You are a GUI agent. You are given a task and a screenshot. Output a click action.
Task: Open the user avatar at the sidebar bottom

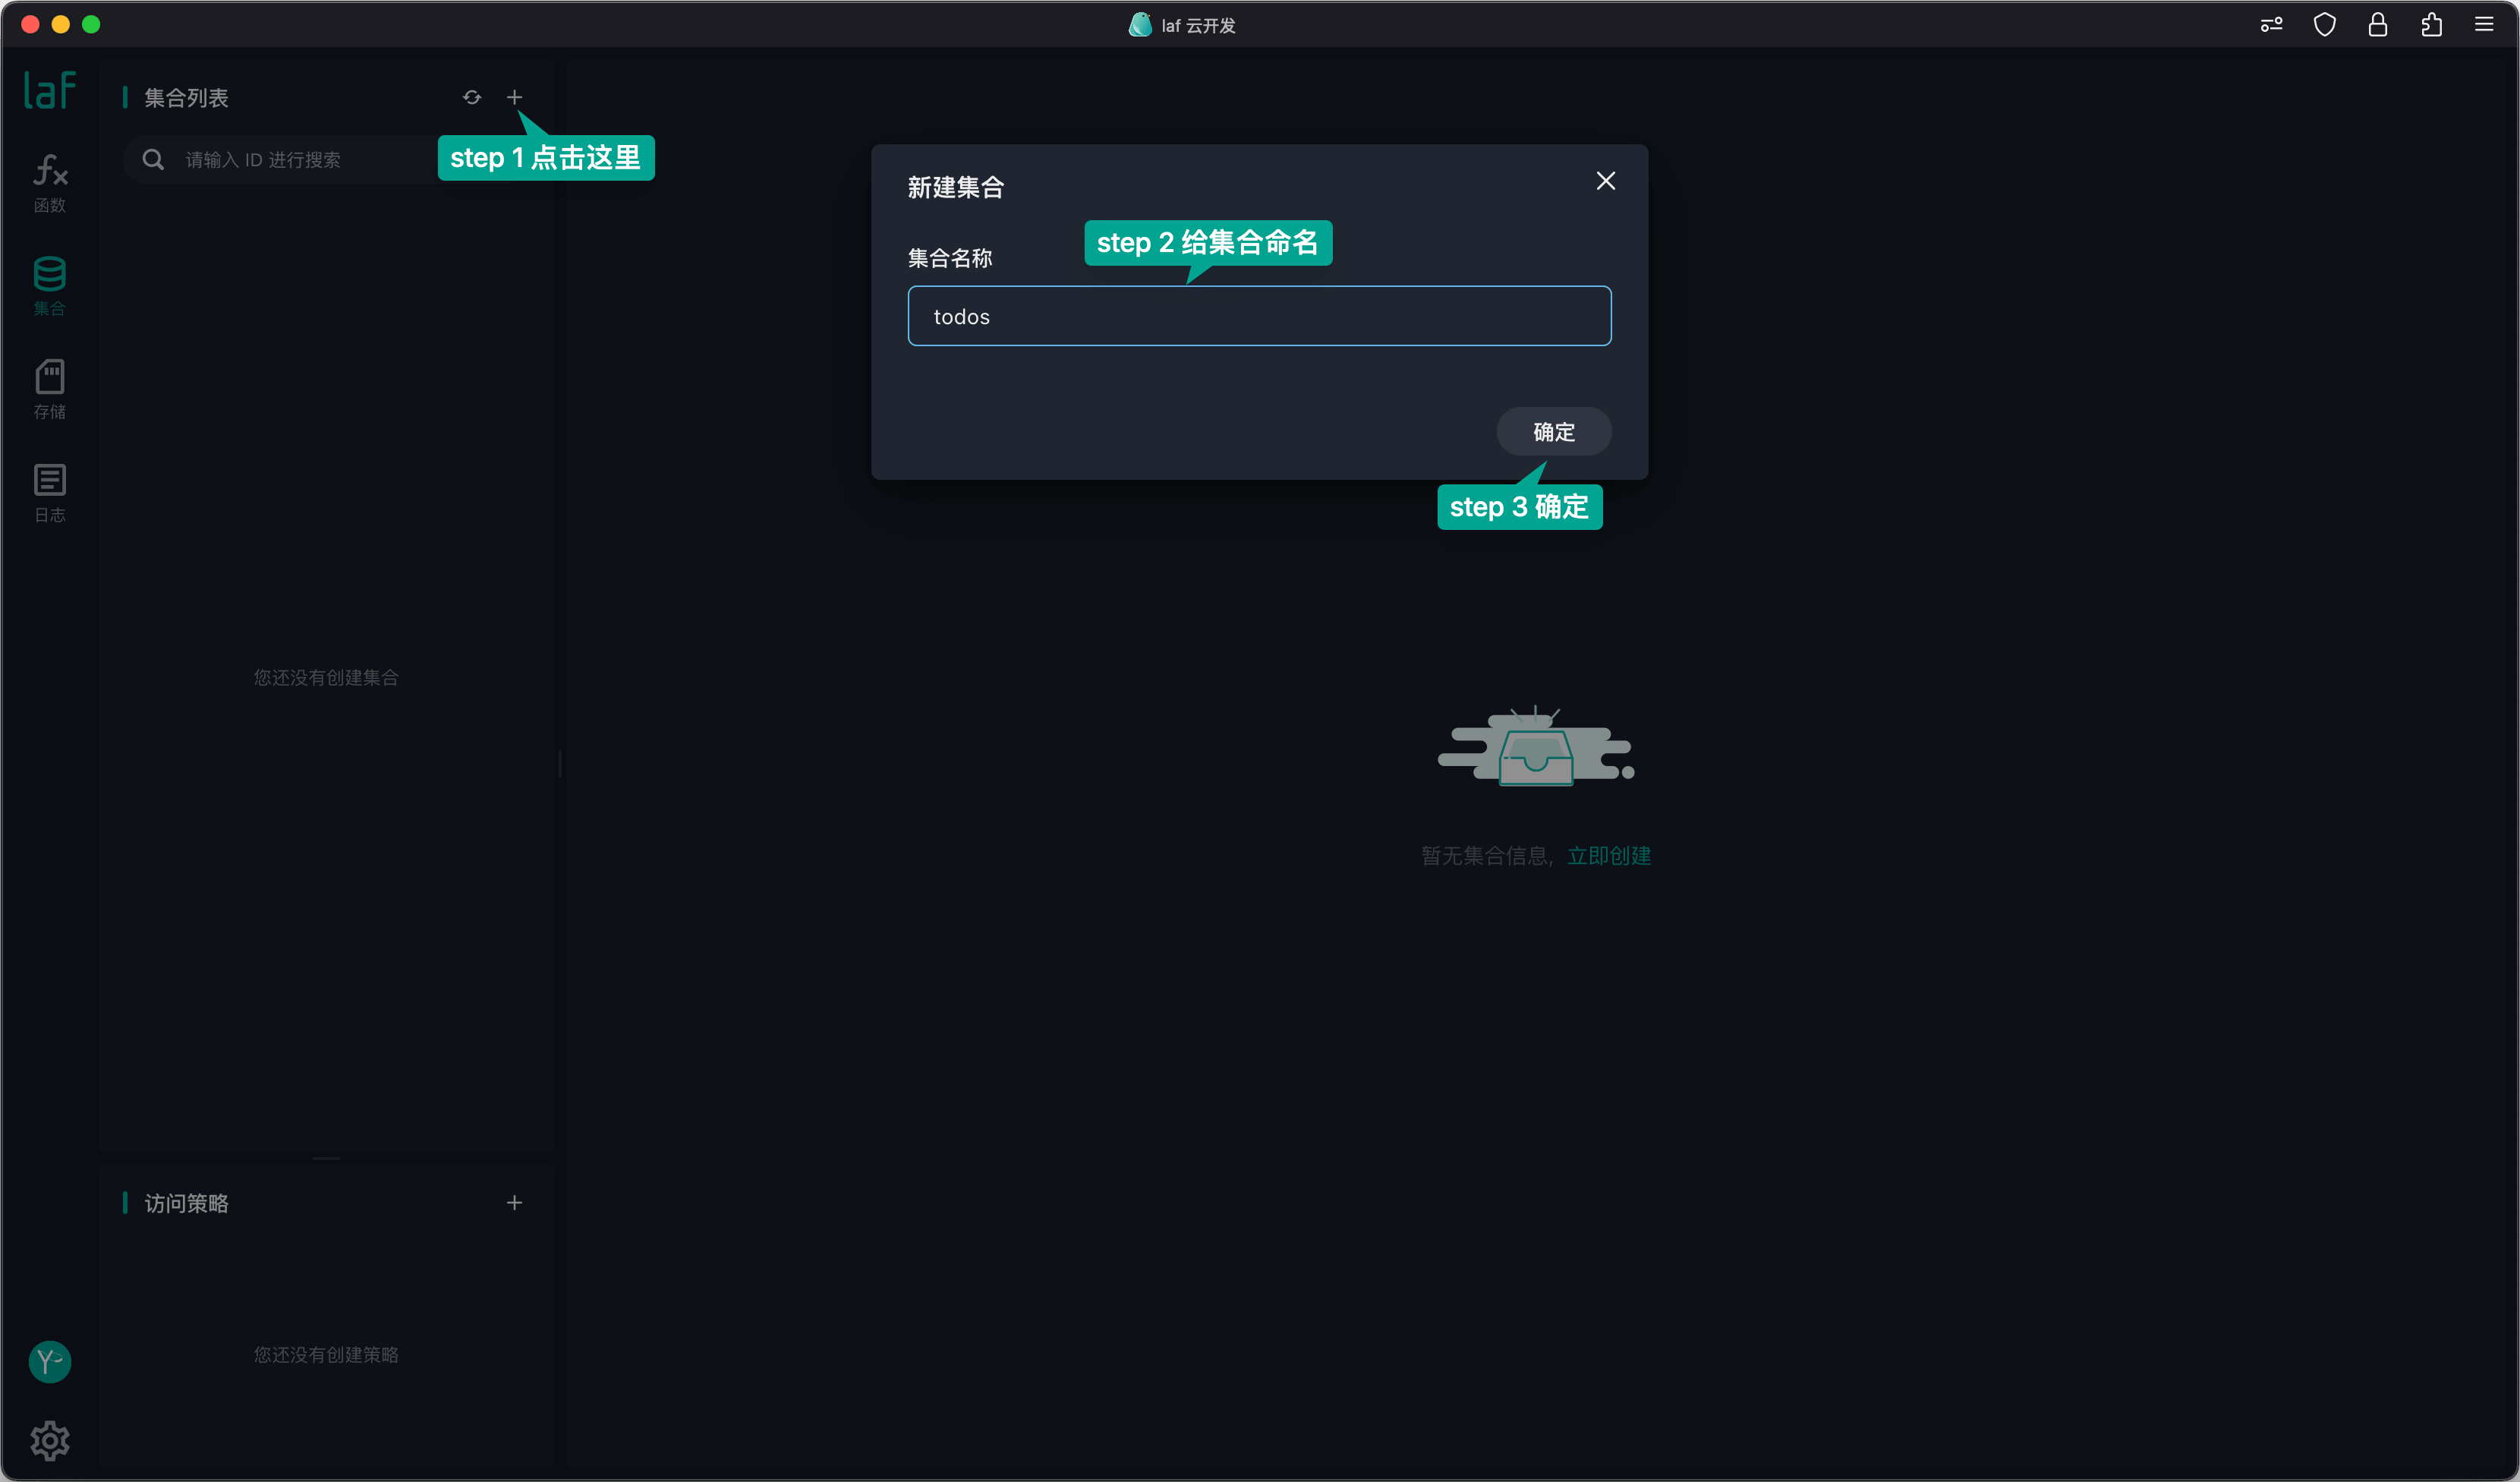pyautogui.click(x=49, y=1361)
